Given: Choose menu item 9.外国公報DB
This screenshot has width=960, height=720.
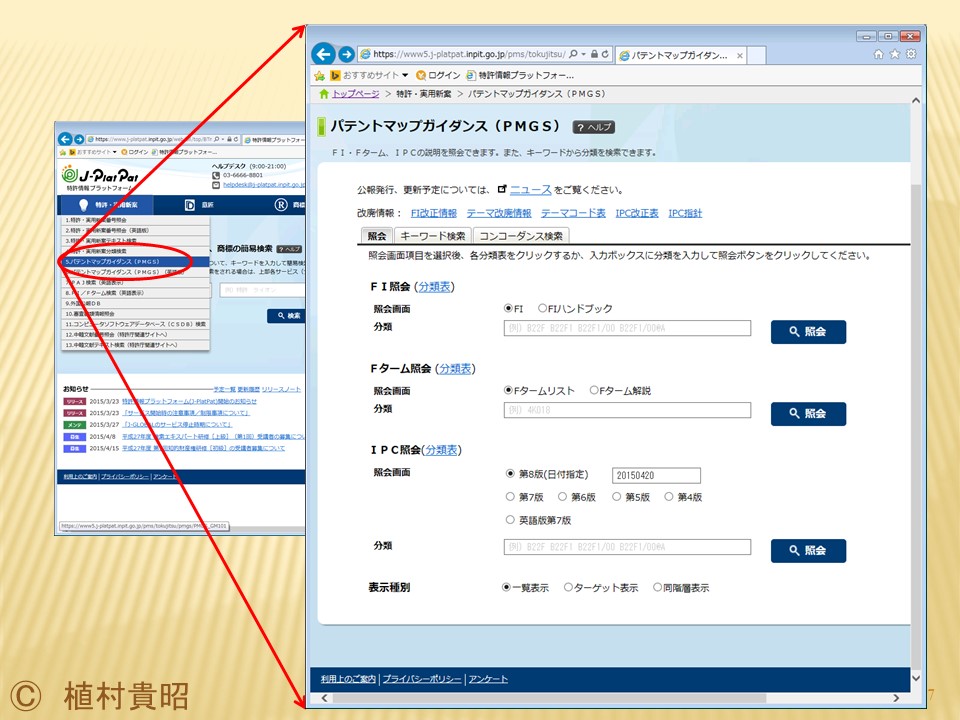Looking at the screenshot, I should (136, 303).
